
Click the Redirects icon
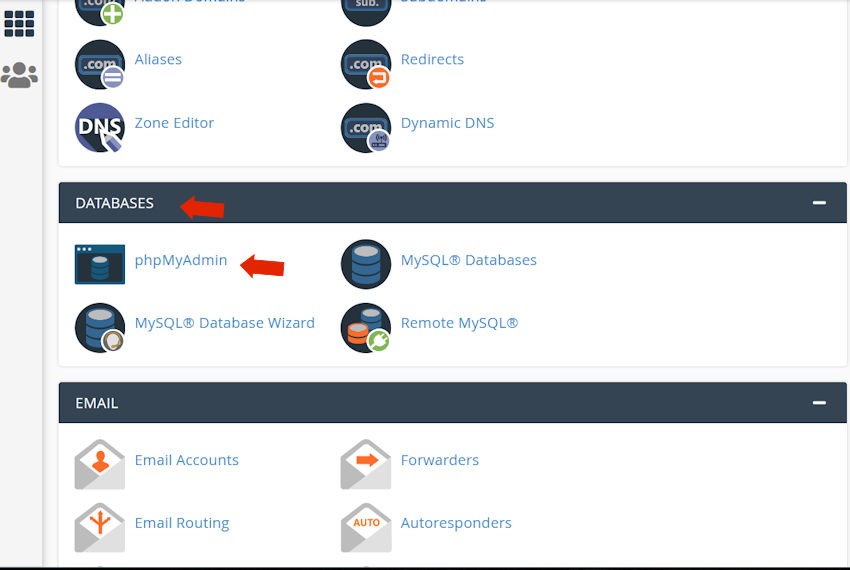(x=366, y=65)
